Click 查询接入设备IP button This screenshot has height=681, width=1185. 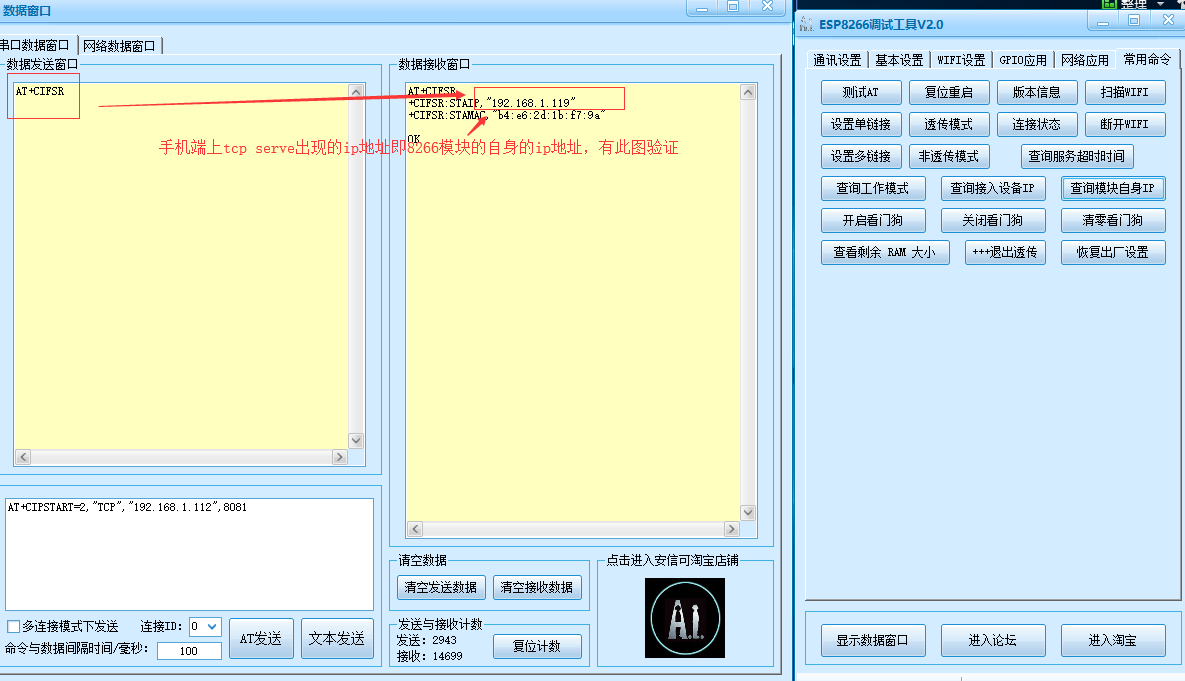coord(993,188)
